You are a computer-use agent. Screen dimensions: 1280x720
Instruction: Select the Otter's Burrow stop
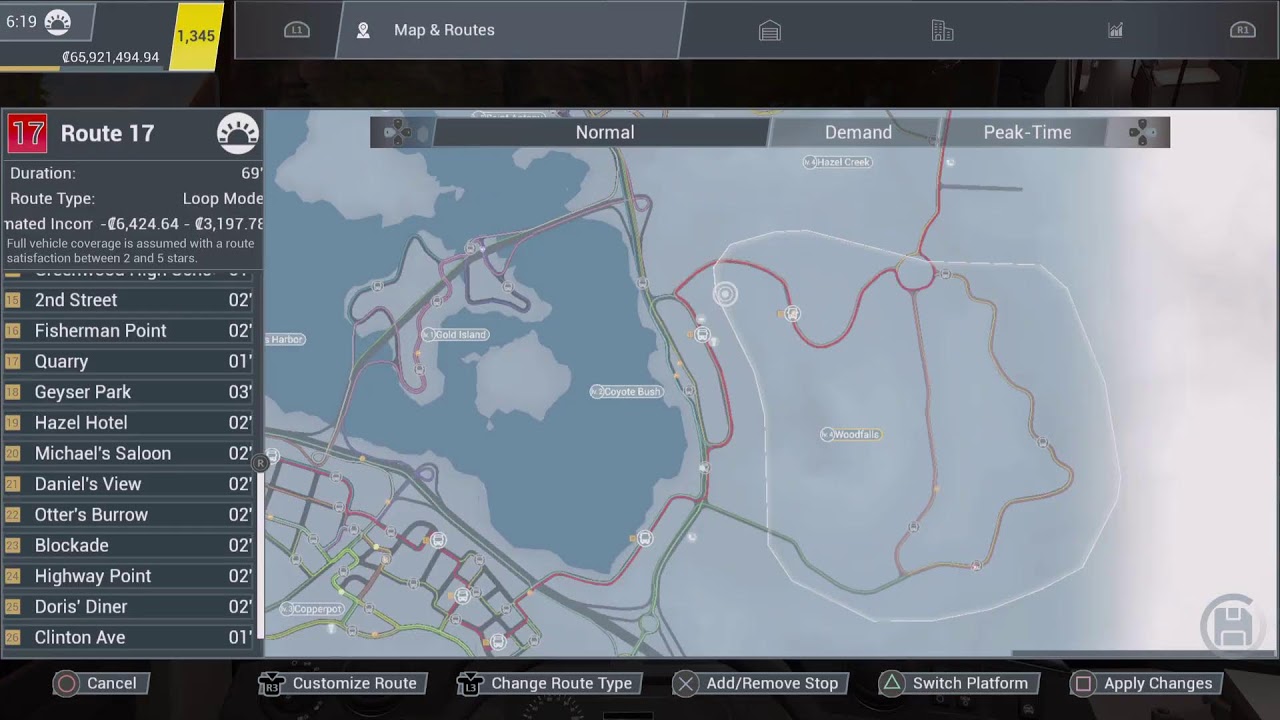[129, 515]
